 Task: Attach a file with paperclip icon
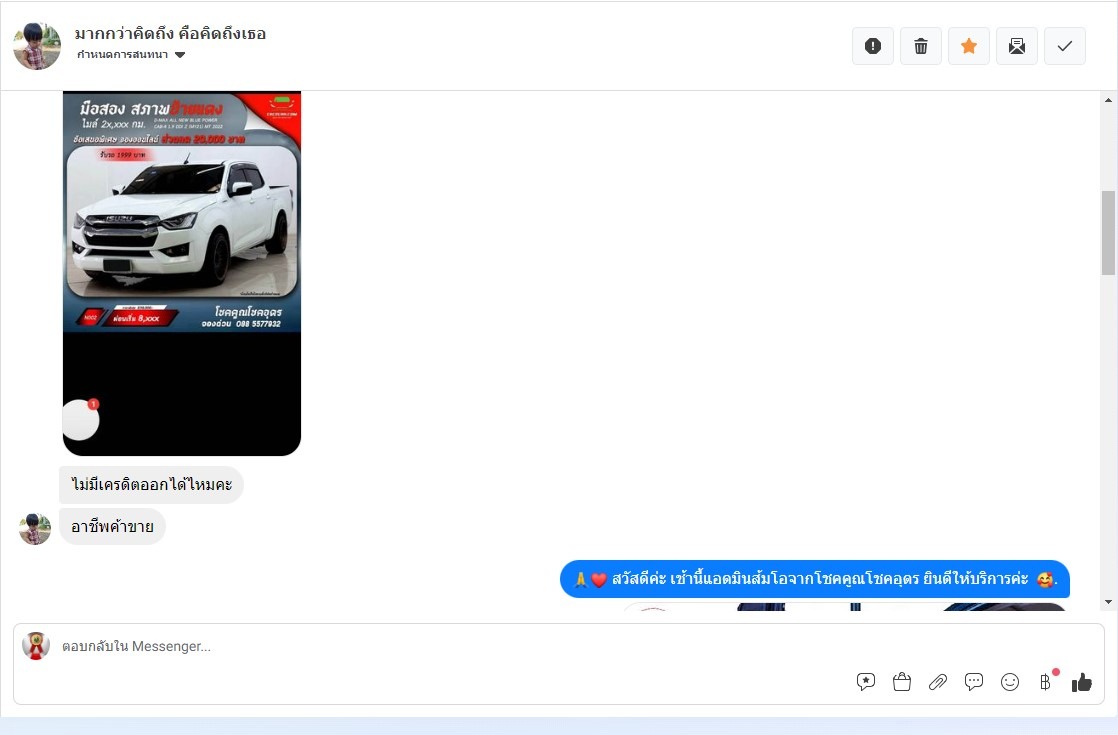[x=938, y=682]
